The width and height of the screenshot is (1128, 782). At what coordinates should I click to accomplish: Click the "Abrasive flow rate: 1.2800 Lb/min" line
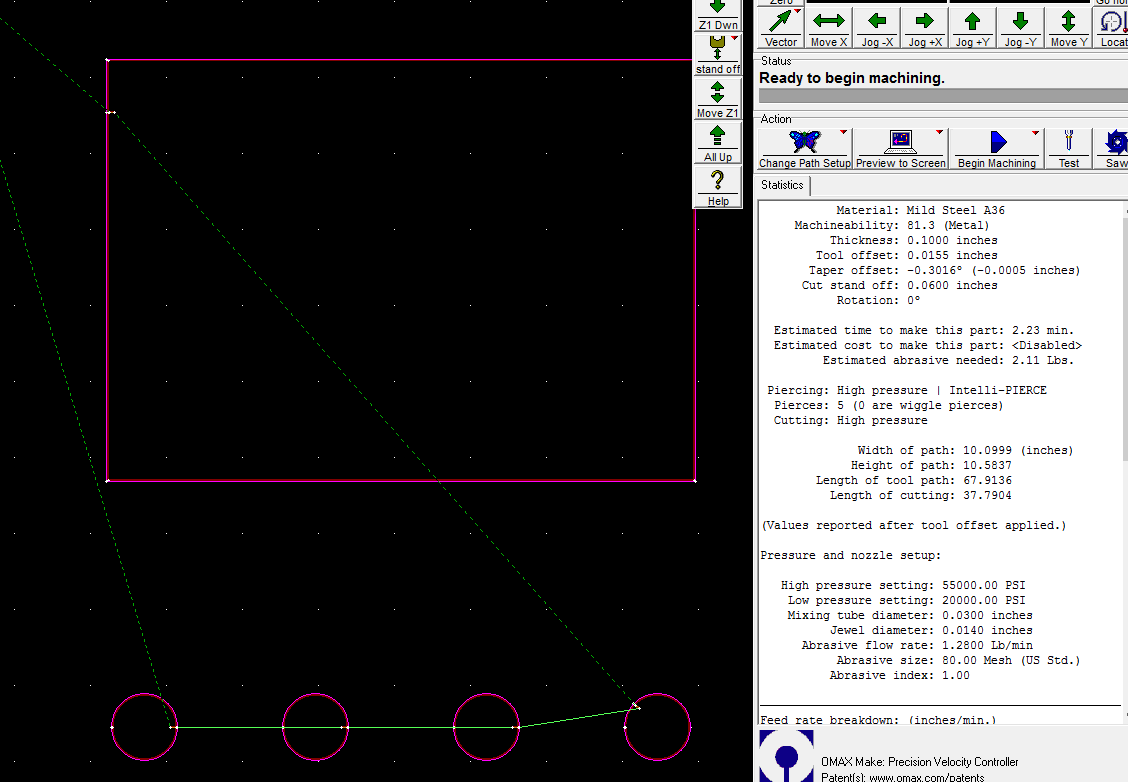point(917,645)
